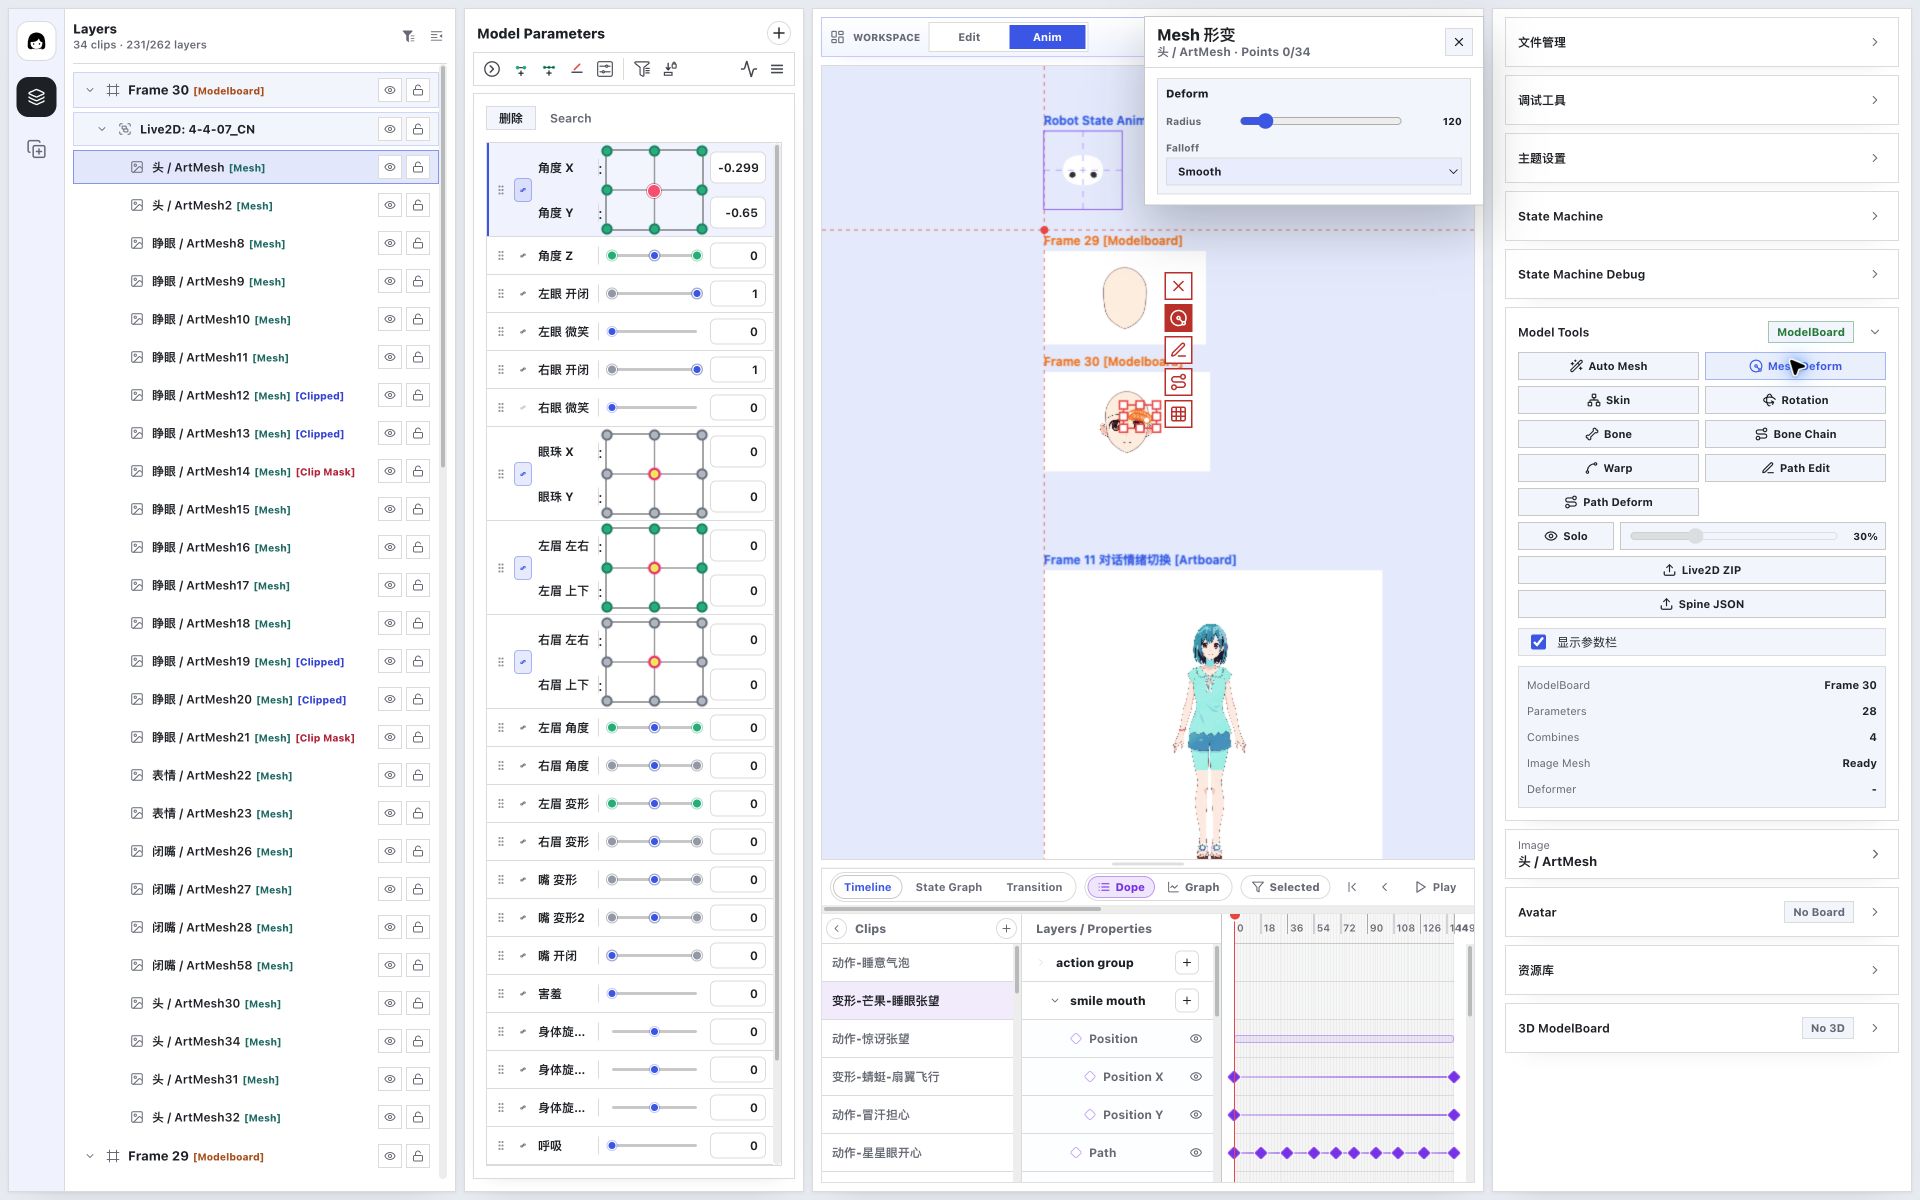Adjust the Solo opacity slider
This screenshot has width=1920, height=1200.
click(1734, 536)
